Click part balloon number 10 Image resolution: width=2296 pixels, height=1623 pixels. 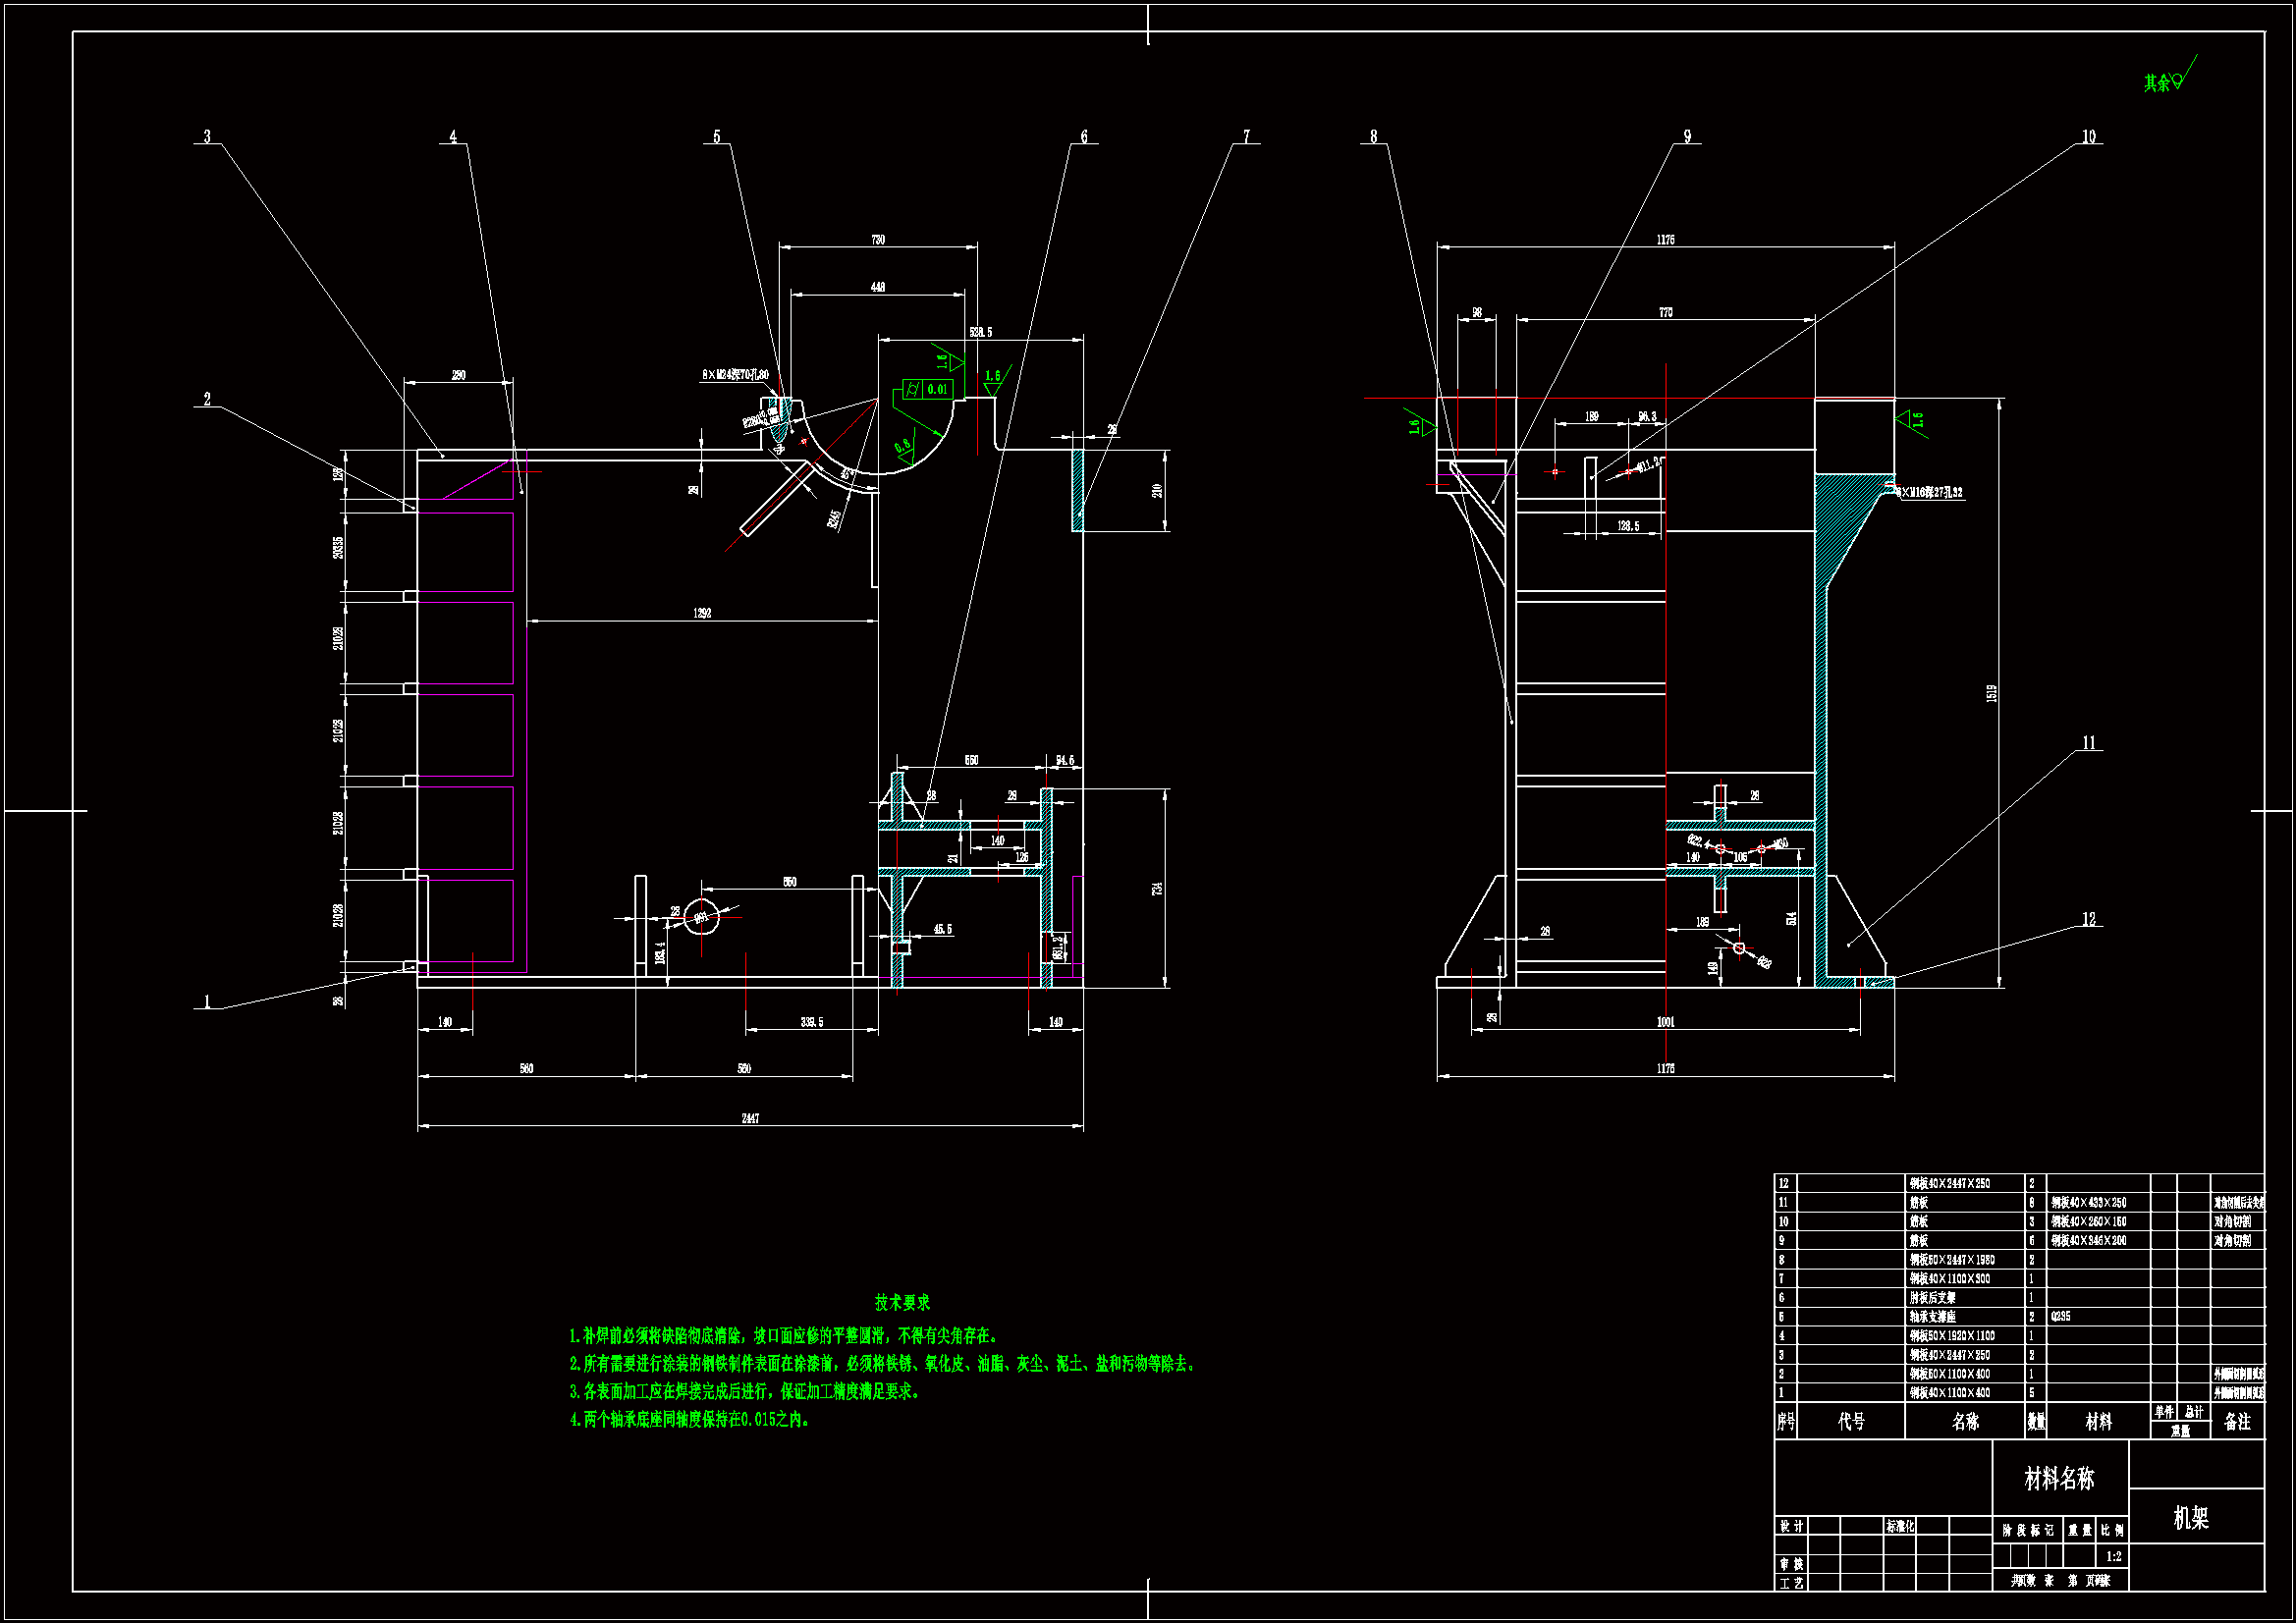click(x=2088, y=137)
